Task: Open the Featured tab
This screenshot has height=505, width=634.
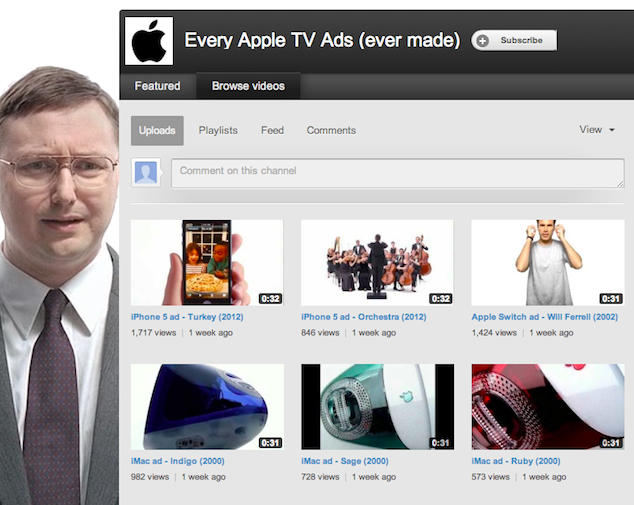Action: click(157, 86)
